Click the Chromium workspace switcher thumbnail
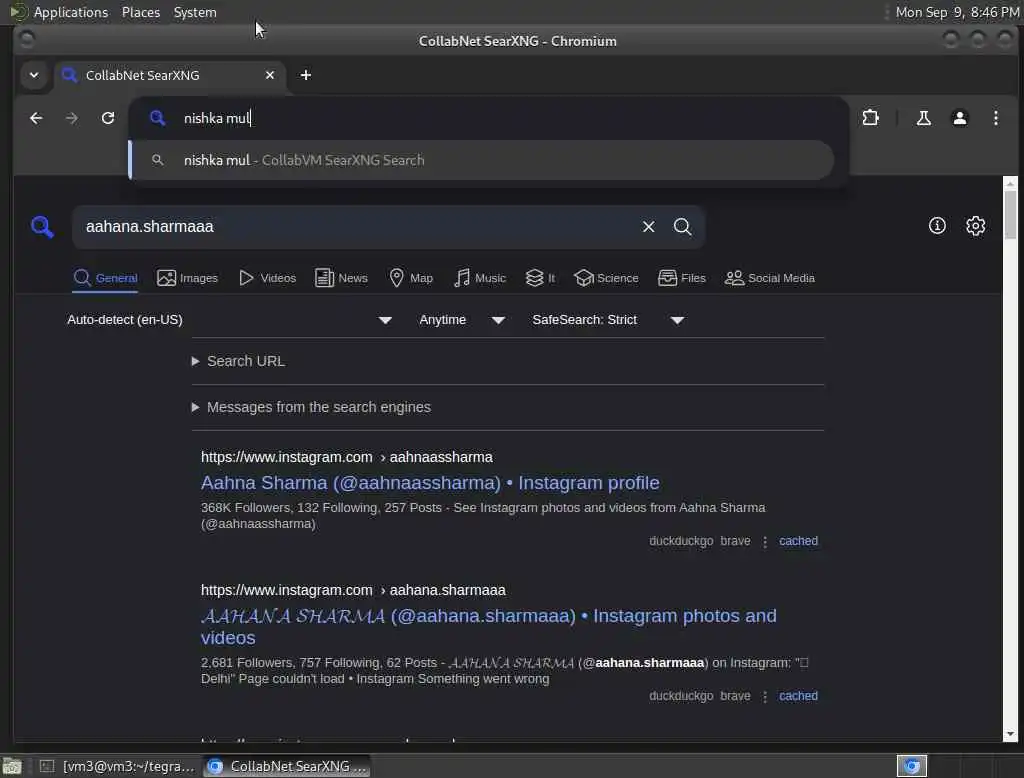The width and height of the screenshot is (1024, 778). coord(912,766)
